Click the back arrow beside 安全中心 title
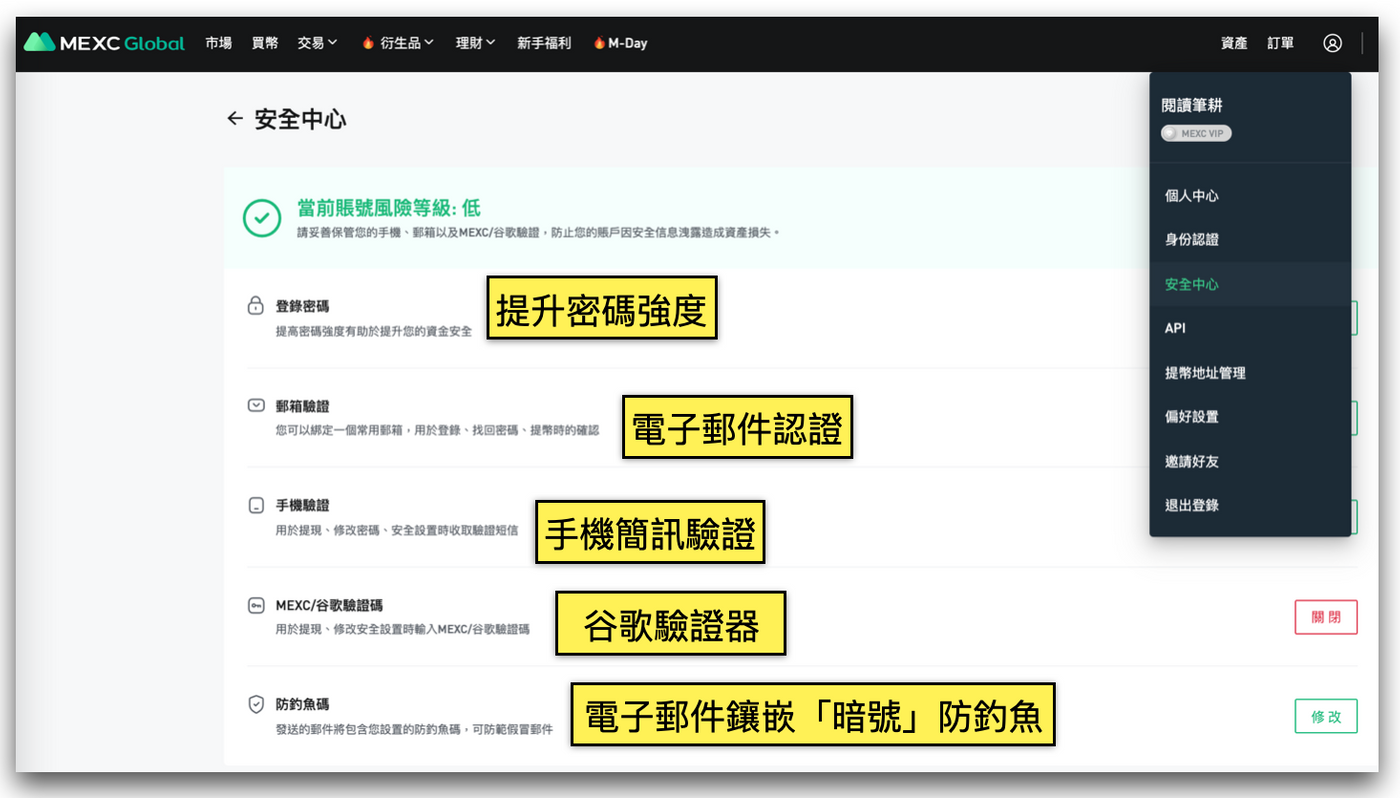This screenshot has height=798, width=1400. 233,118
